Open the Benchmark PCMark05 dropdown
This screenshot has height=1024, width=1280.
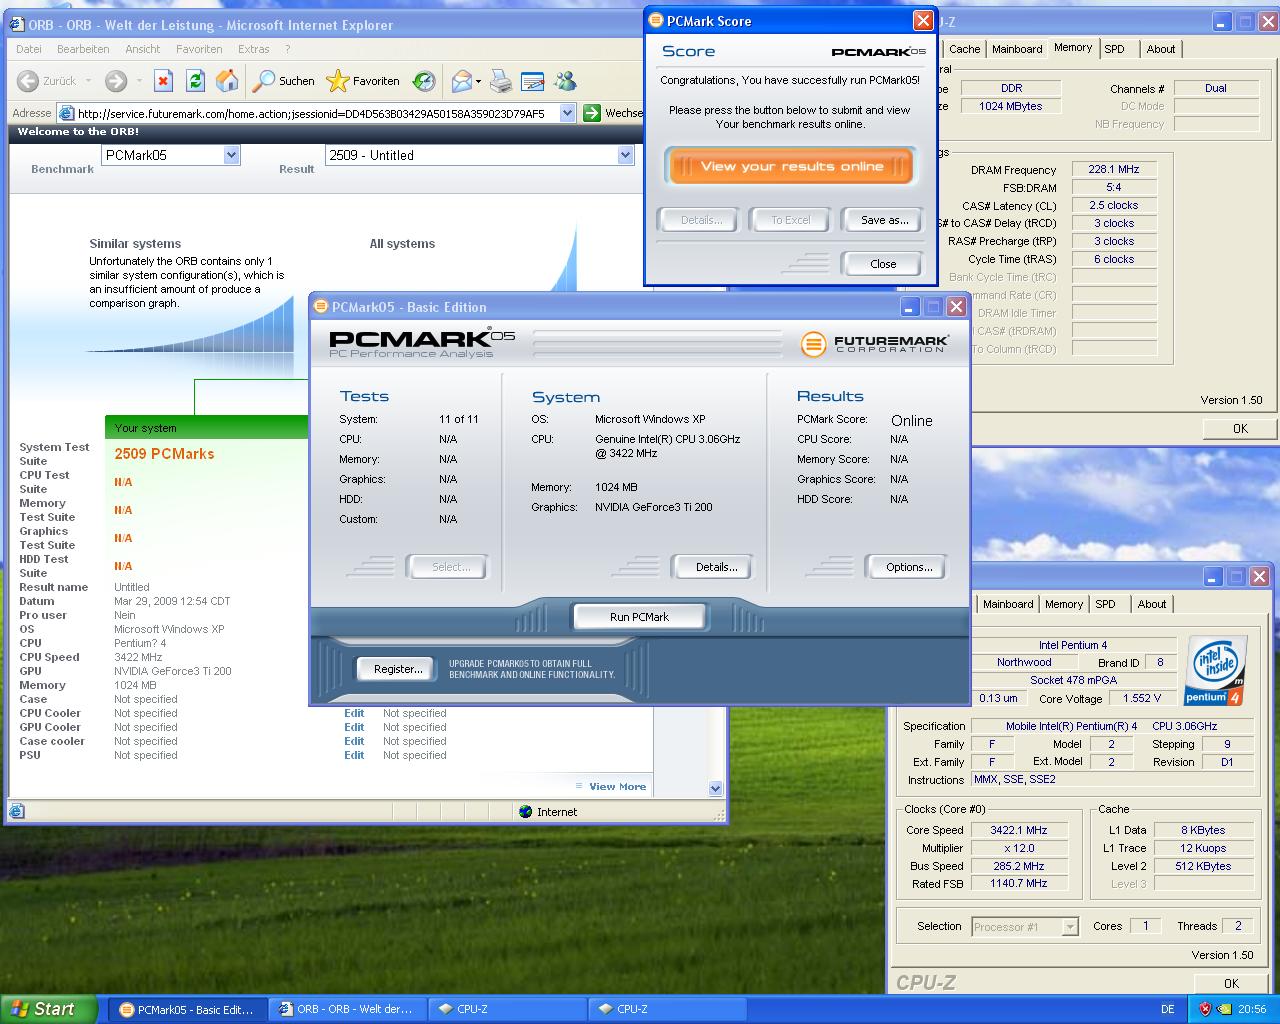[231, 155]
